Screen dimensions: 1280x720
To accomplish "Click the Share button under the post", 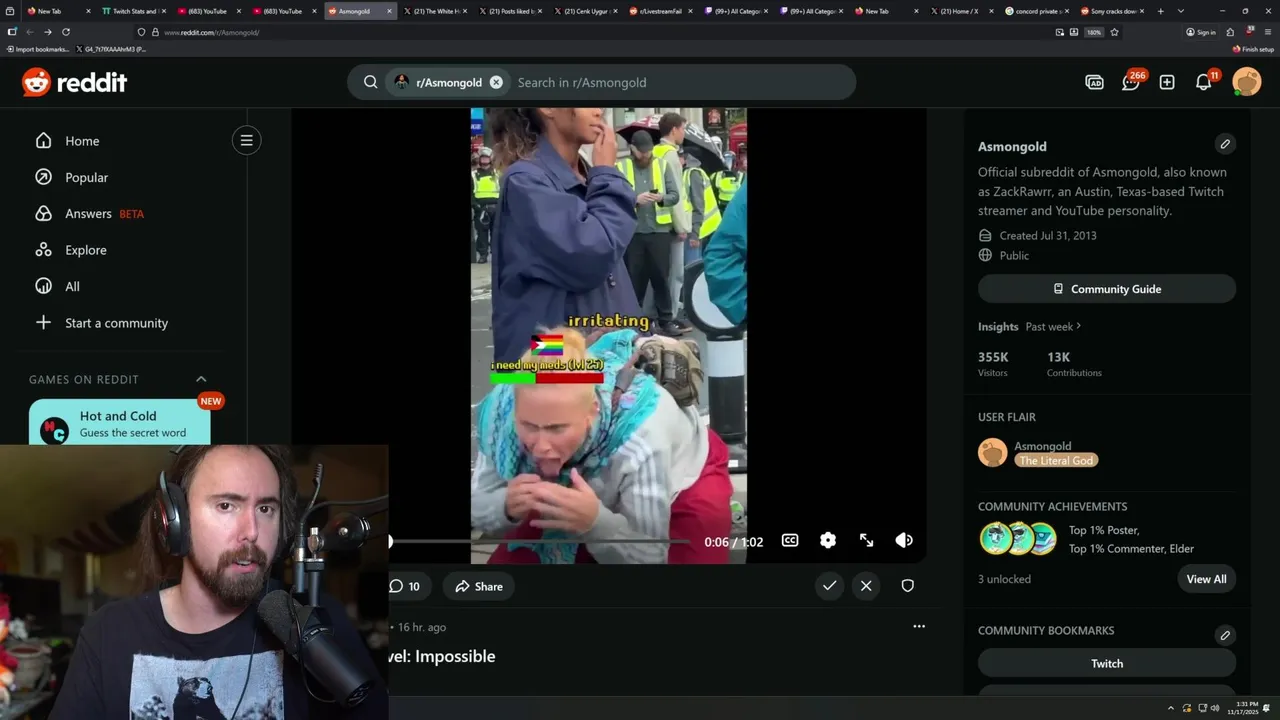I will 479,586.
